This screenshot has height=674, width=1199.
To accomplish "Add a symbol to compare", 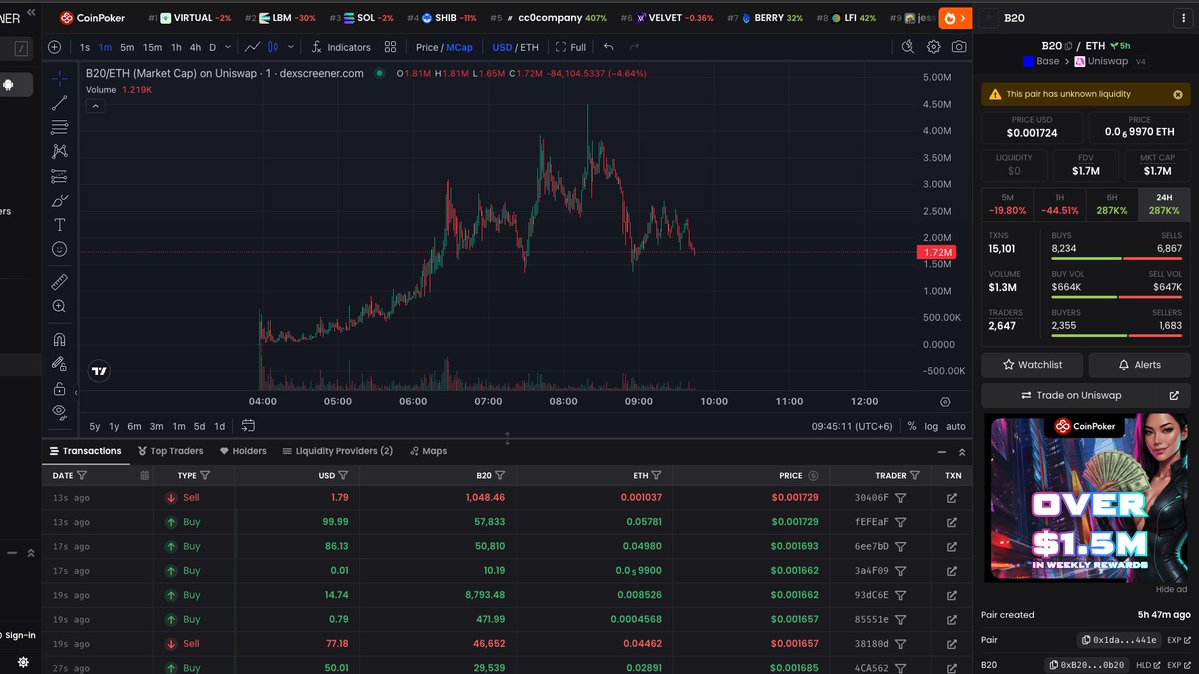I will click(x=54, y=47).
